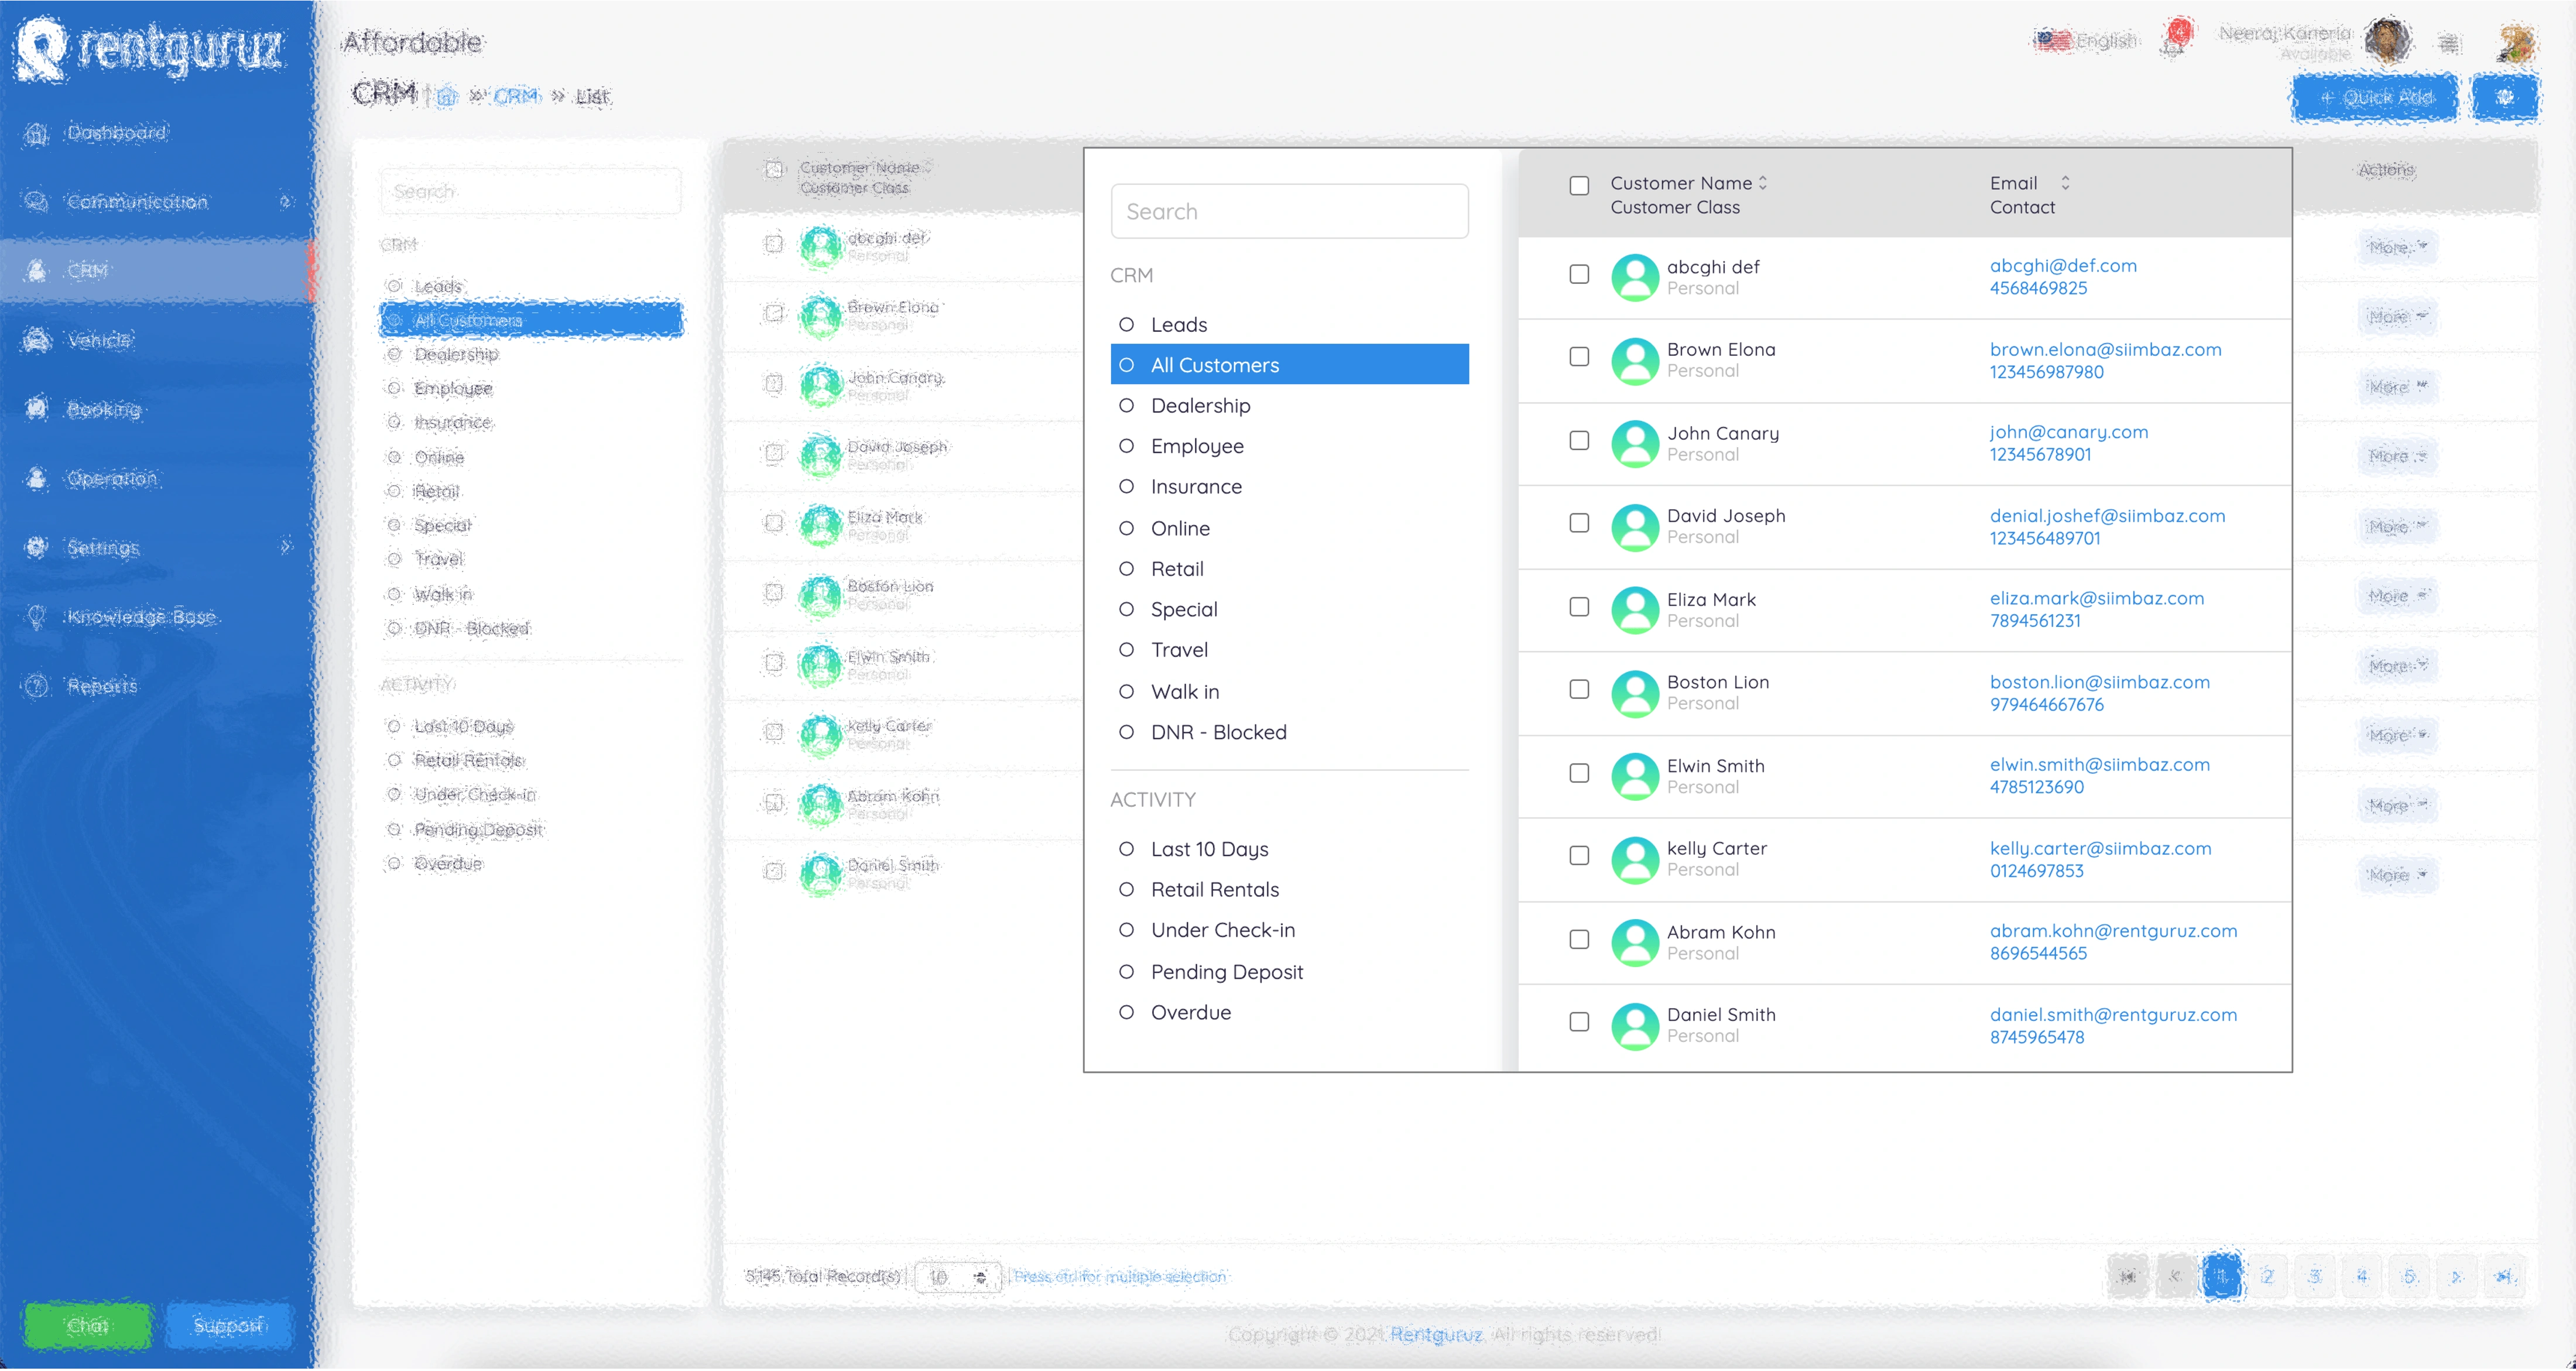Click John Canary's avatar icon
This screenshot has height=1371, width=2576.
tap(1635, 443)
